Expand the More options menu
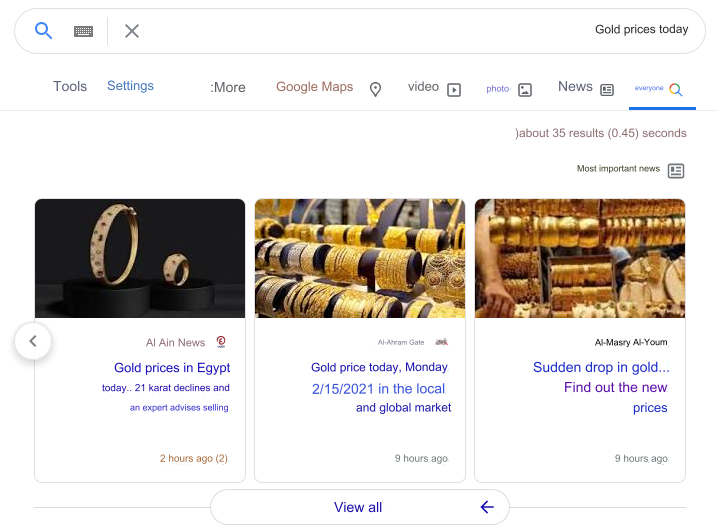The height and width of the screenshot is (529, 717). pyautogui.click(x=228, y=87)
